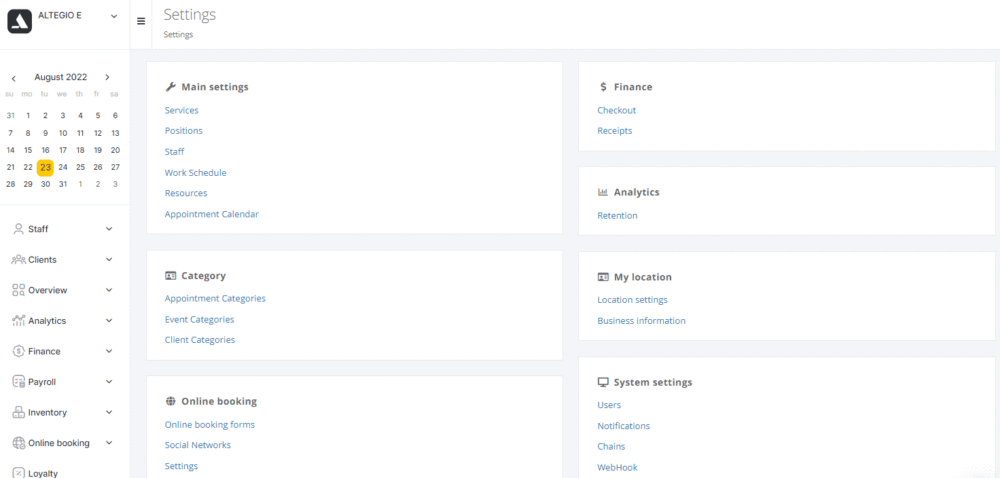Click the Payroll icon in sidebar
Viewport: 1000px width, 478px height.
pos(18,382)
